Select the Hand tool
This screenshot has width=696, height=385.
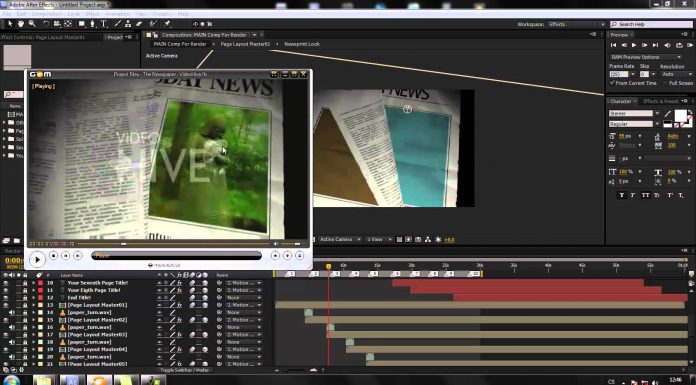point(20,24)
